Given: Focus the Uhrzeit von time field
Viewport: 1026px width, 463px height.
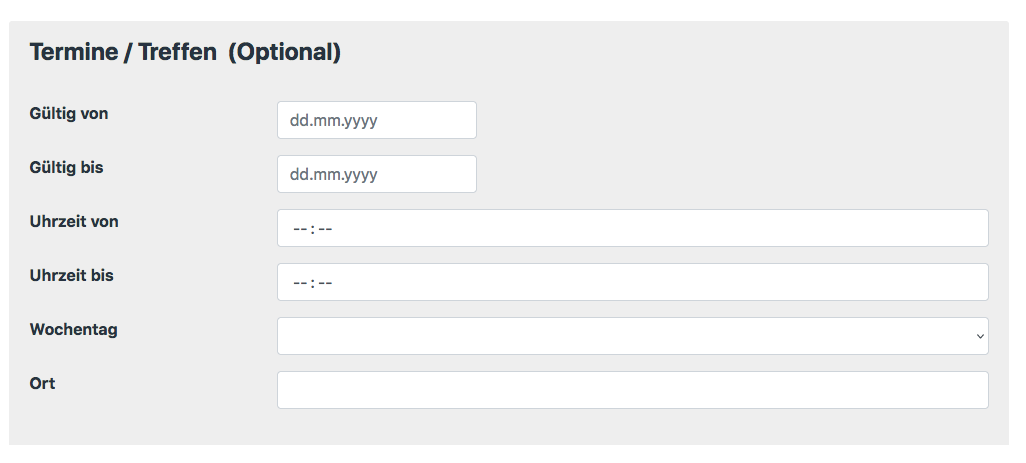Looking at the screenshot, I should coord(632,228).
